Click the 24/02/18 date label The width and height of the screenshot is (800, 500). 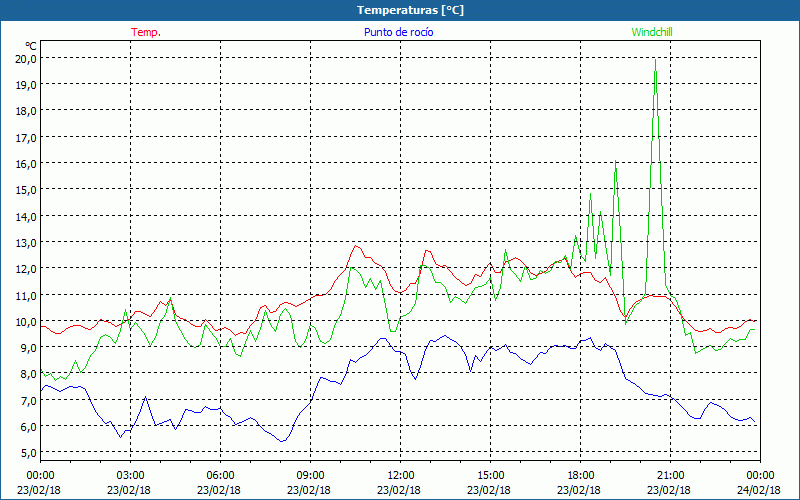759,490
